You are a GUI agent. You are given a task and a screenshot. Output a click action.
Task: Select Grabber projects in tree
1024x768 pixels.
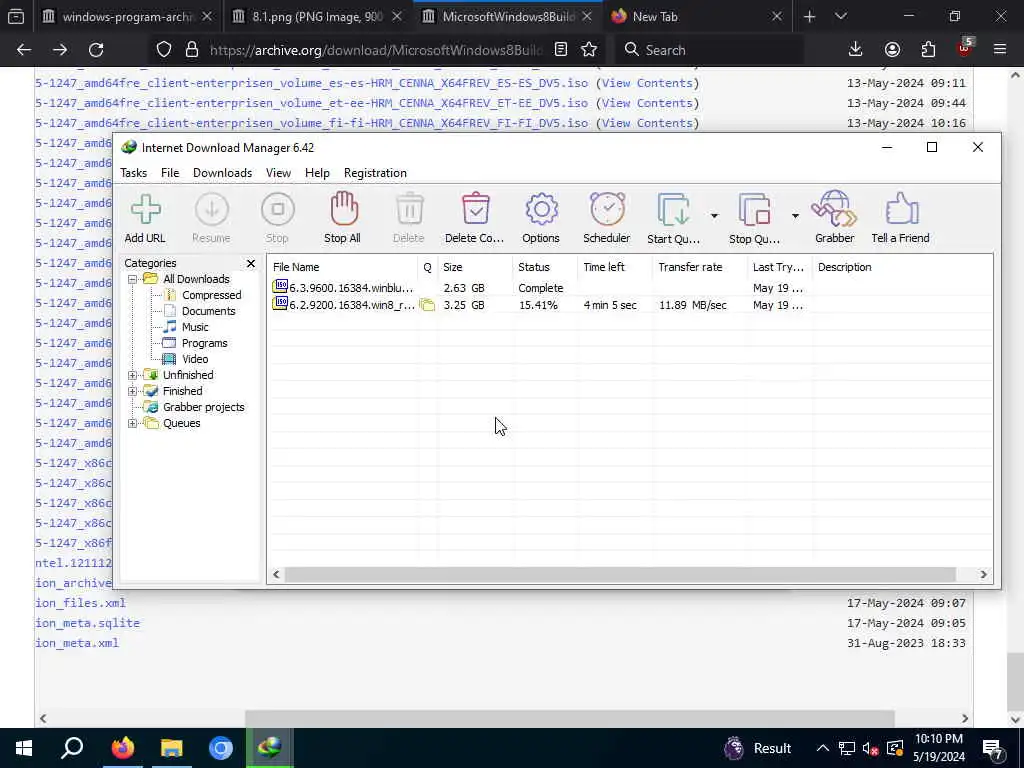[x=203, y=408]
